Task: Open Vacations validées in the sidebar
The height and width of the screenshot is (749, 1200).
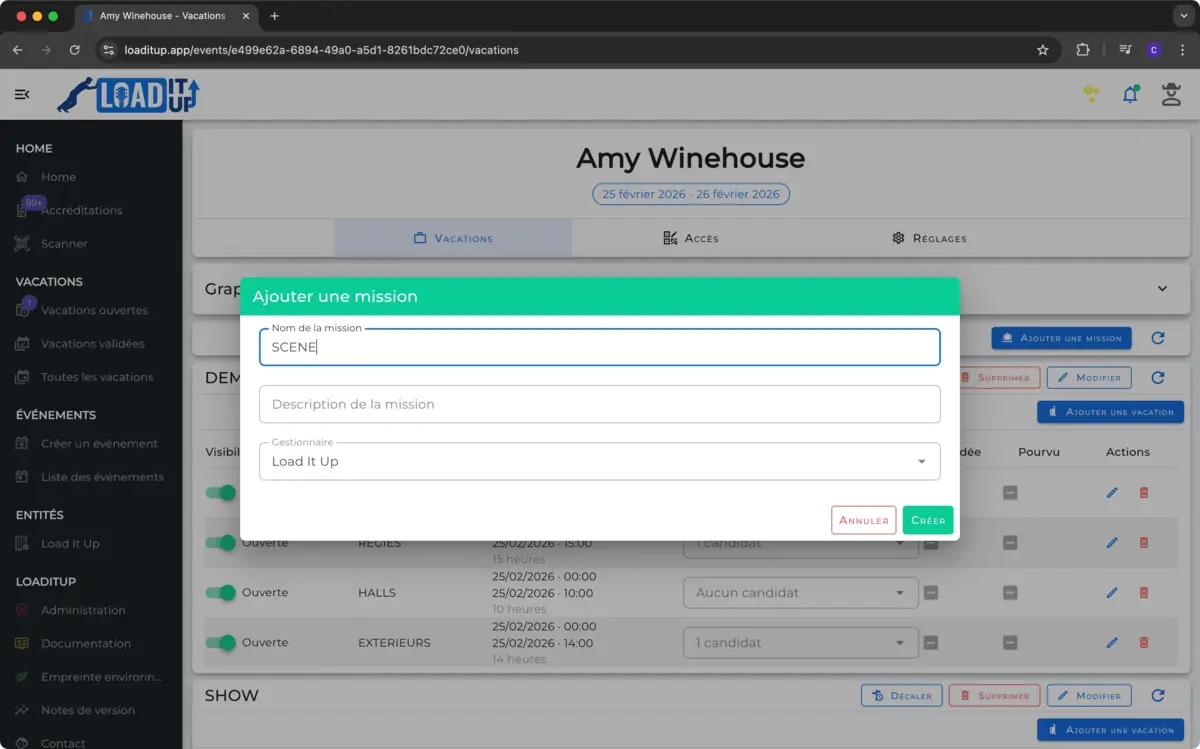Action: (x=92, y=344)
